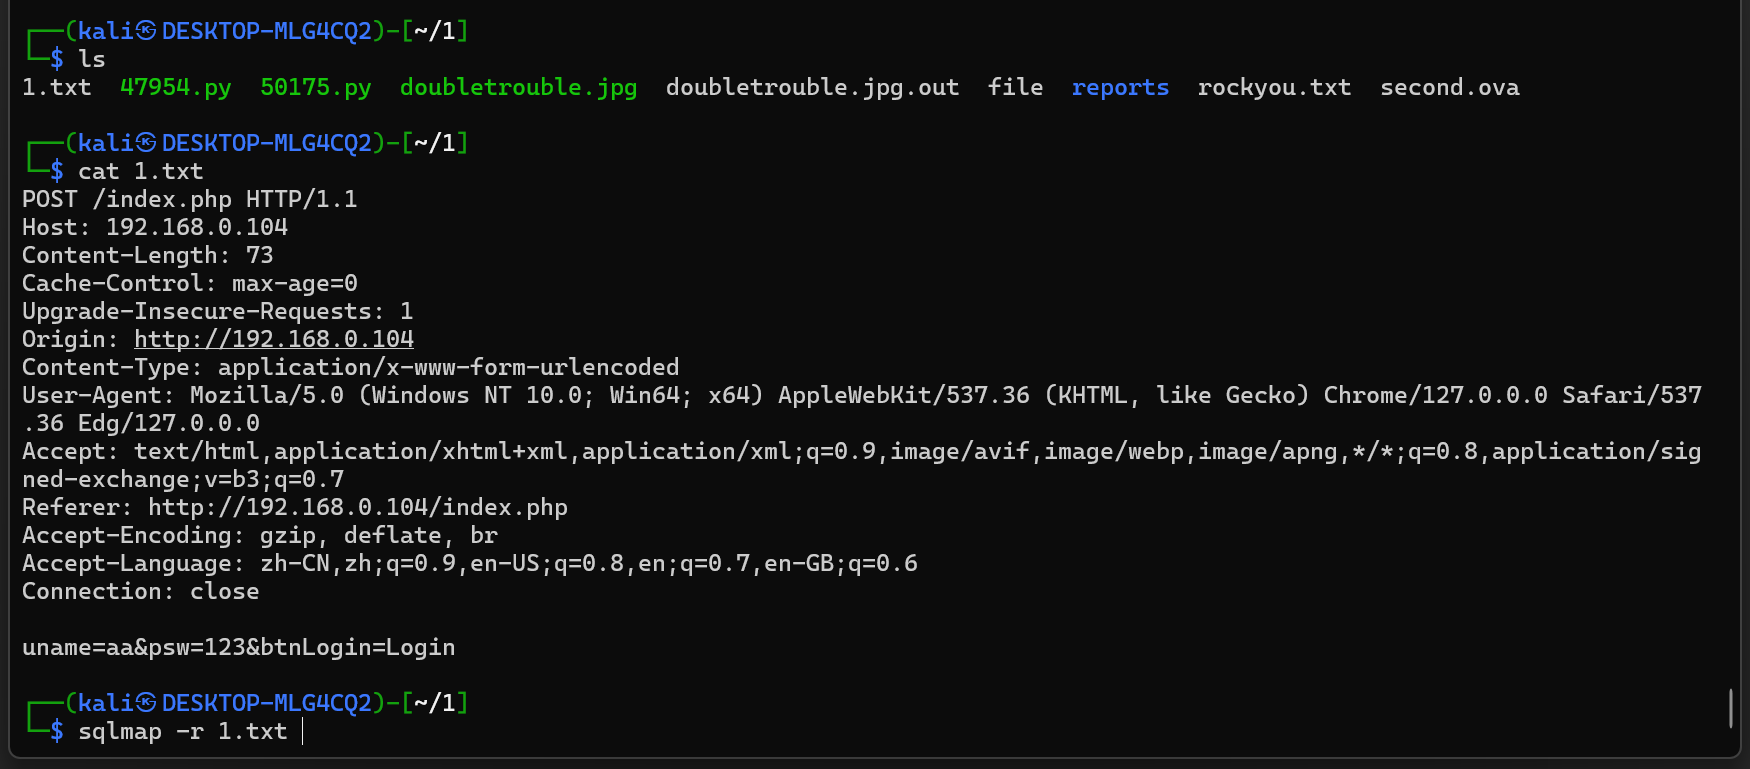This screenshot has height=769, width=1750.
Task: Click the blue reports directory name
Action: coord(1120,88)
